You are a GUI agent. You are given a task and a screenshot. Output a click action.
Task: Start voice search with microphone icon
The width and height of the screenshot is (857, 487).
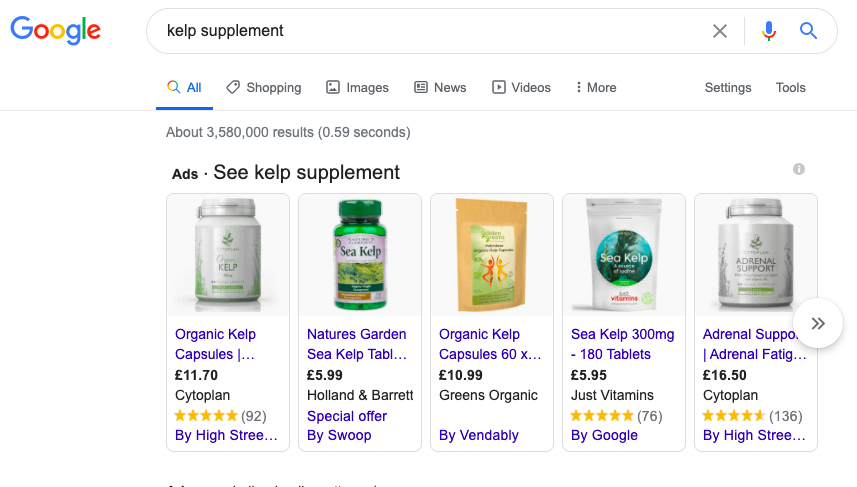click(769, 31)
